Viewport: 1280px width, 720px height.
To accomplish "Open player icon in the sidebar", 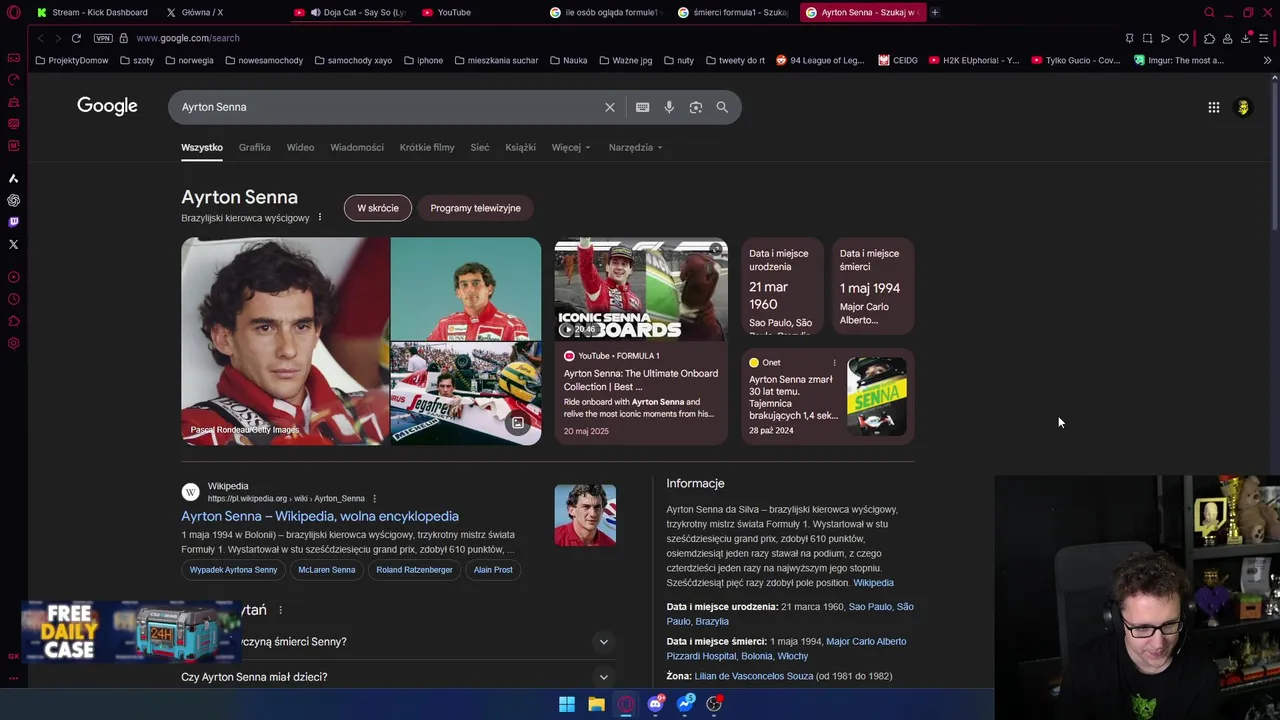I will pos(13,277).
